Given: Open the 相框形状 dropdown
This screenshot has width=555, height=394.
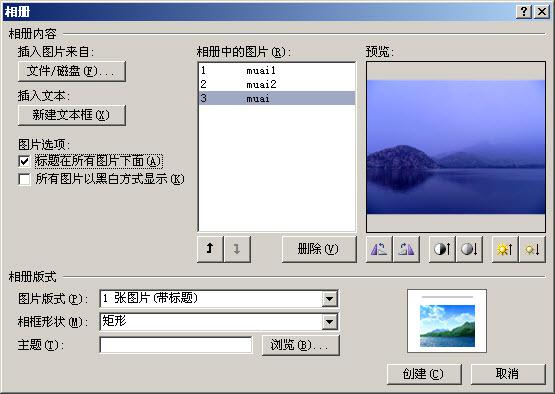Looking at the screenshot, I should pos(330,322).
